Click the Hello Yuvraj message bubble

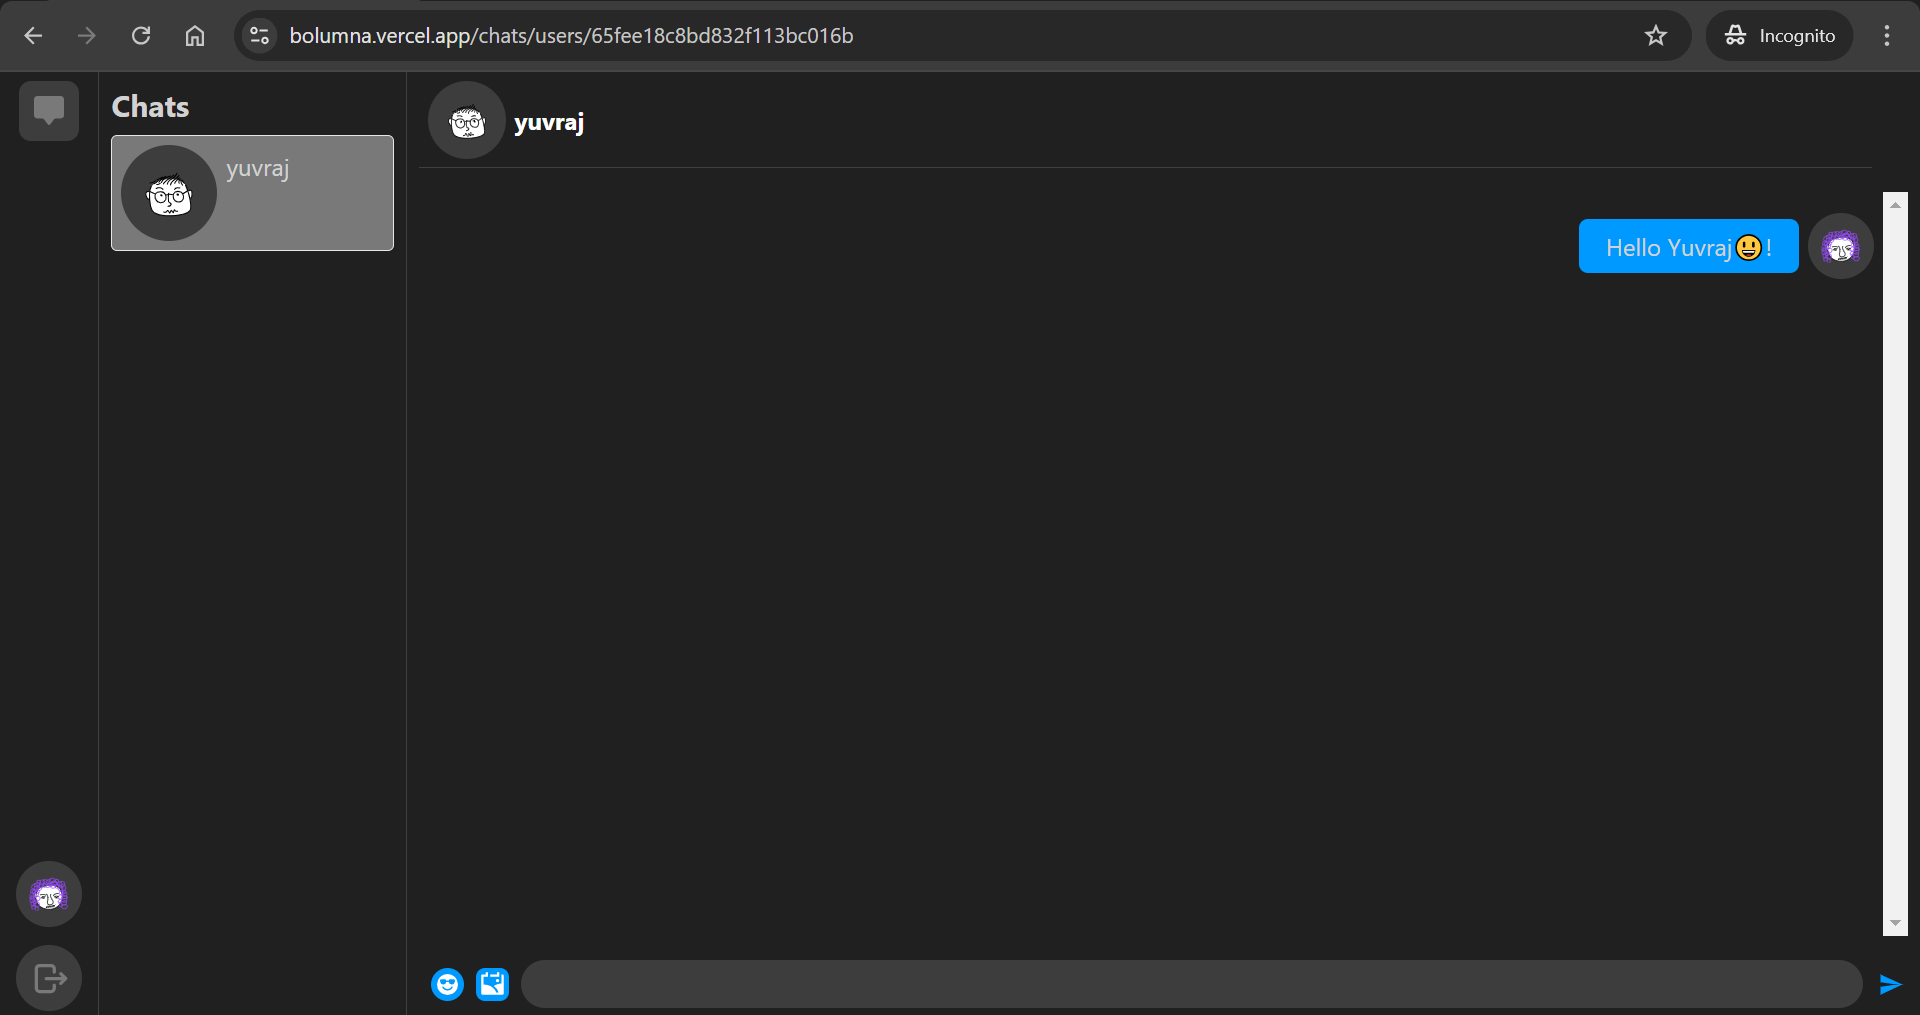(x=1688, y=246)
